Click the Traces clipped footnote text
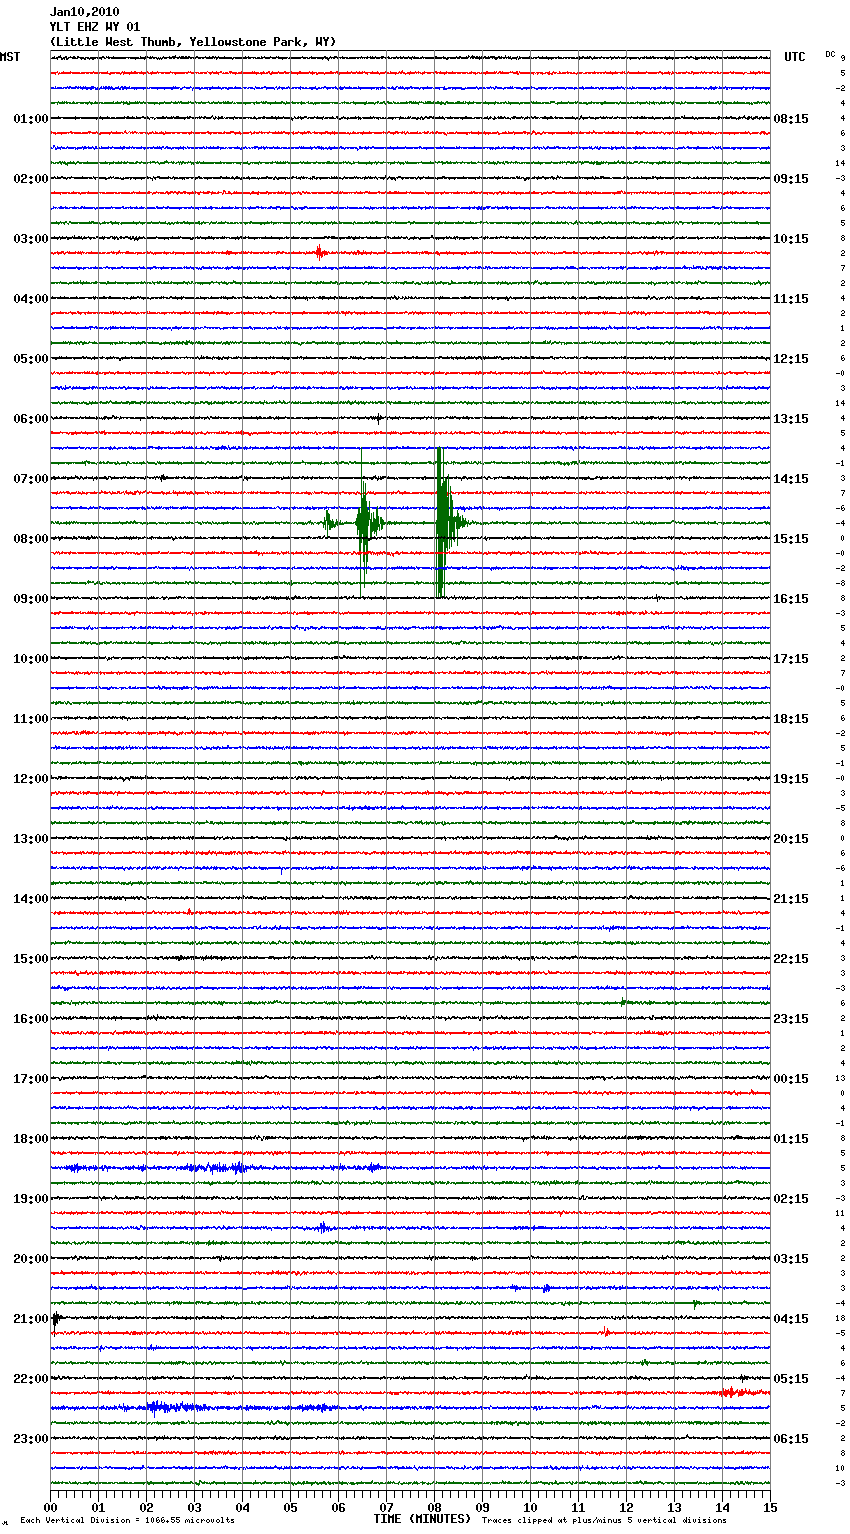Image resolution: width=850 pixels, height=1534 pixels. [604, 1521]
